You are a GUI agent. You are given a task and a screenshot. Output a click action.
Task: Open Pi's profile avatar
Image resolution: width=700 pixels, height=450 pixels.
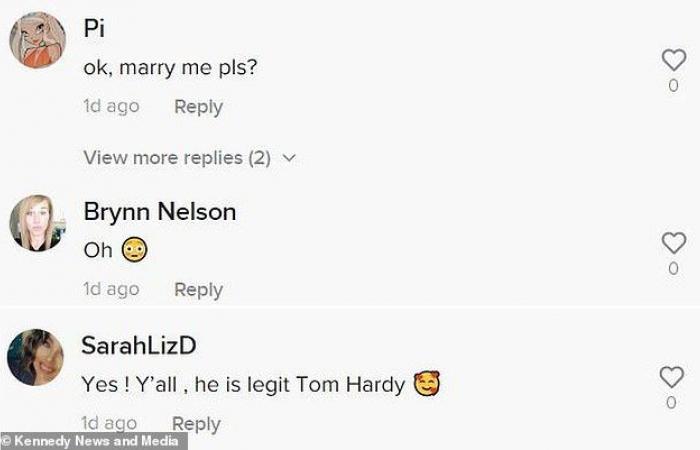38,40
